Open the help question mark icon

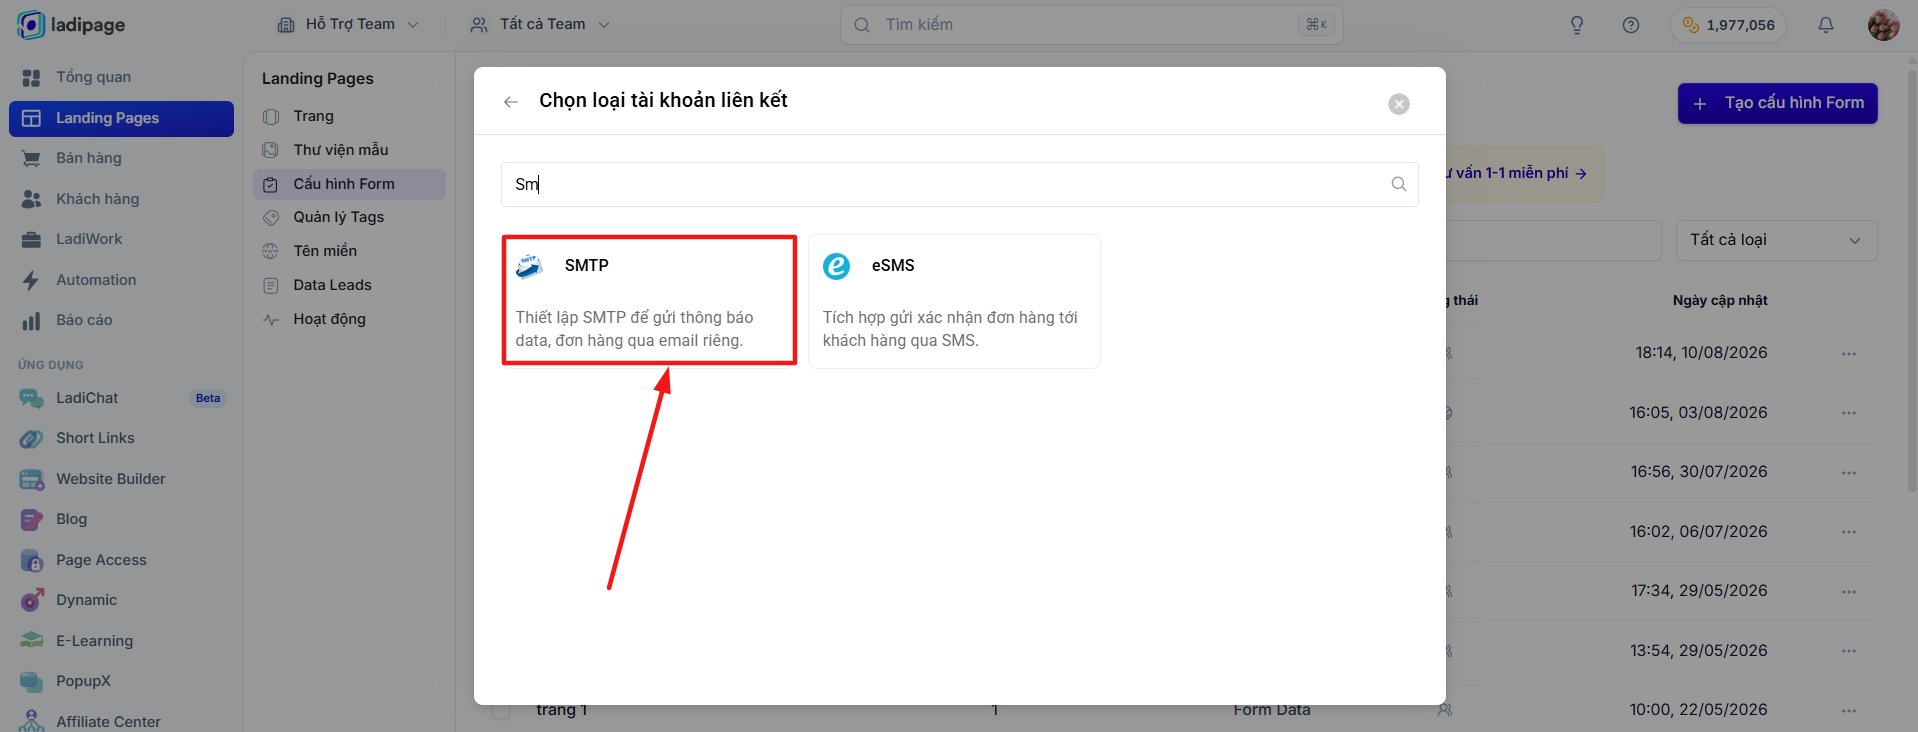click(x=1631, y=25)
